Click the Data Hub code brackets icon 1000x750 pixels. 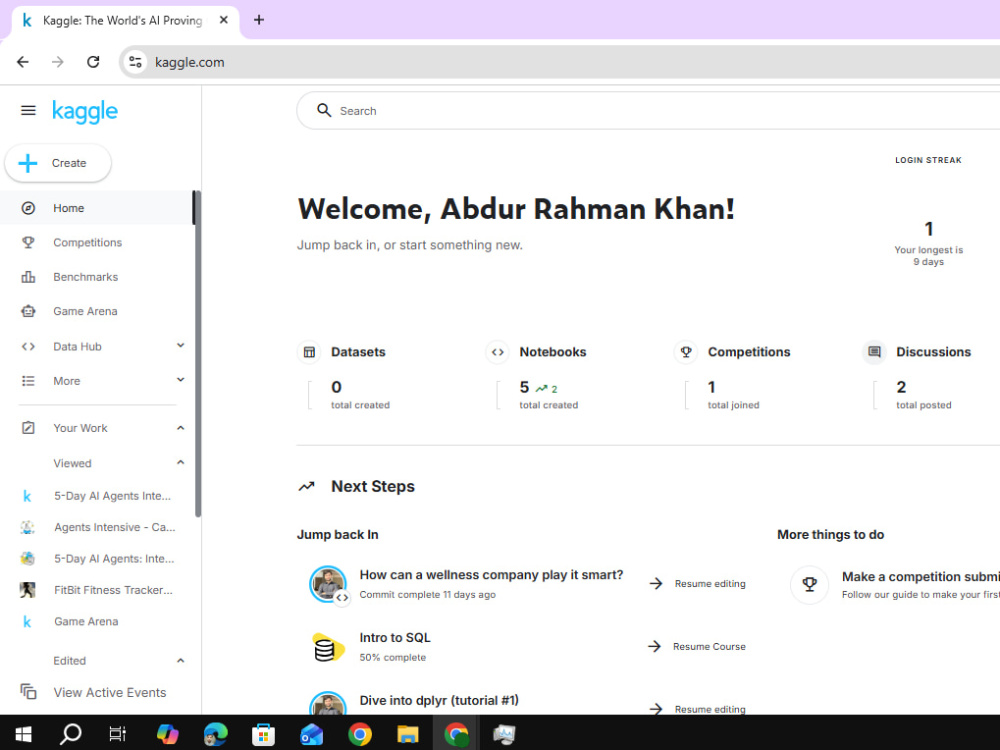[x=28, y=346]
